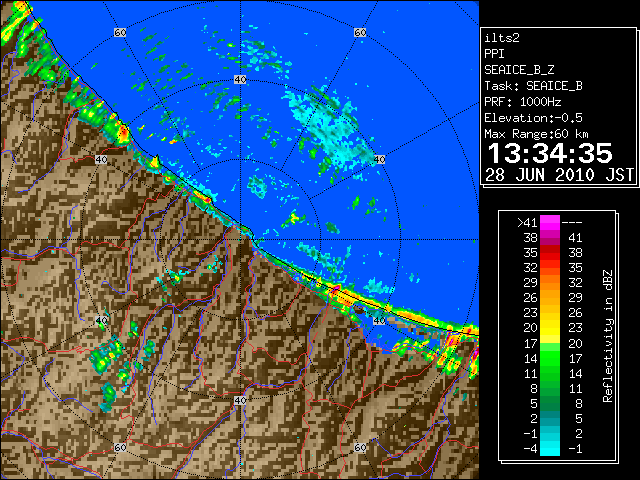
Task: Pick the purple 38–41 dBZ legend band
Action: coord(550,237)
